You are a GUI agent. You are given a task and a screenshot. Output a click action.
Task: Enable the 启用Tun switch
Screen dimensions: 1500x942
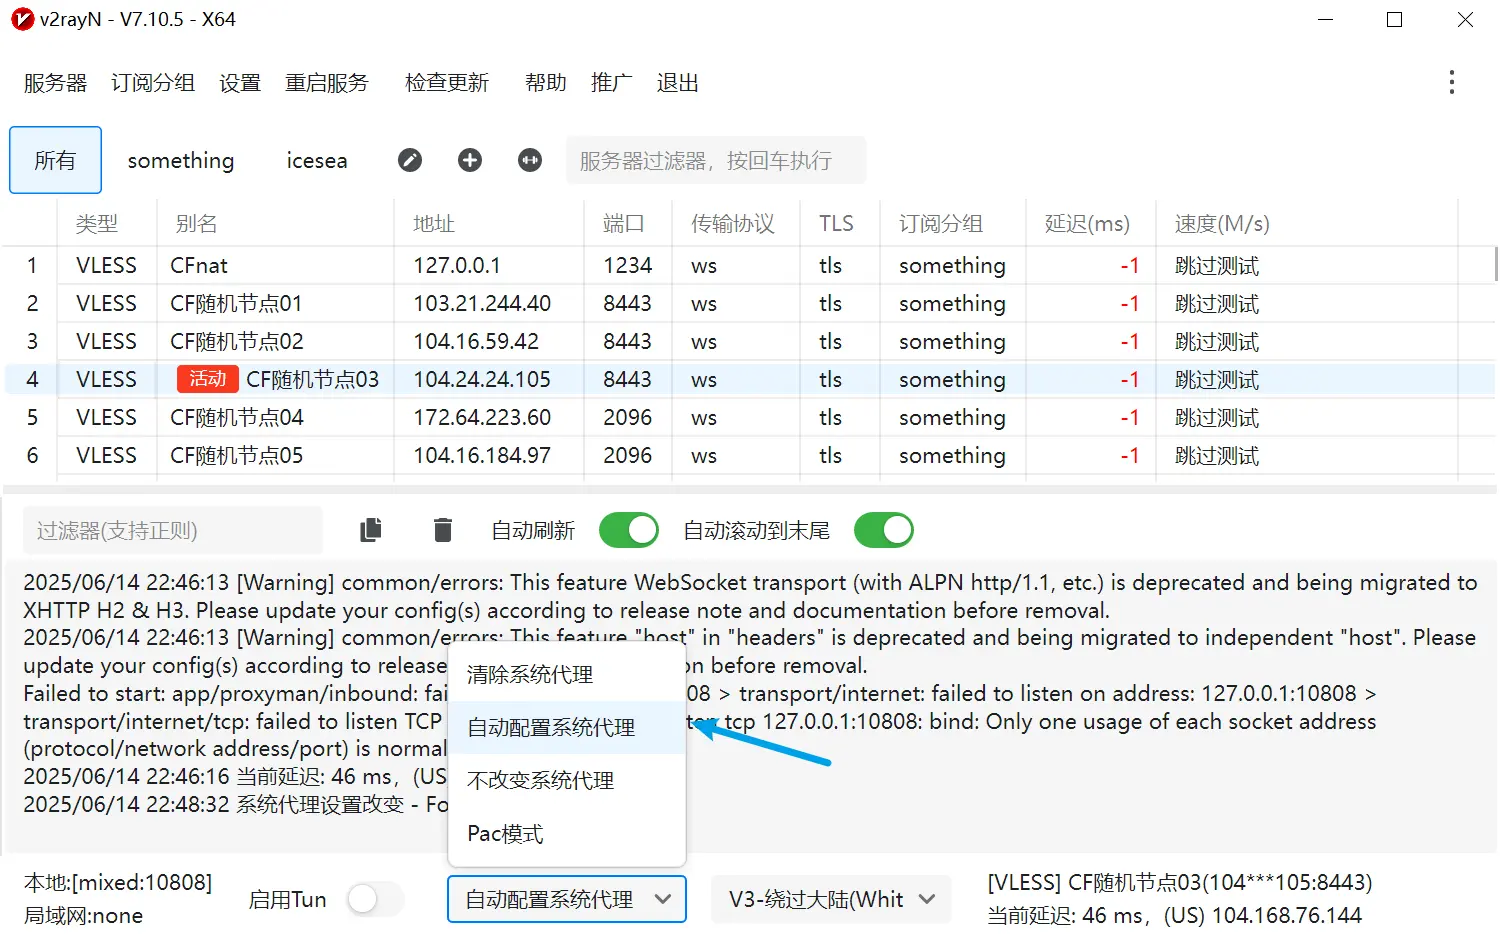click(x=376, y=899)
